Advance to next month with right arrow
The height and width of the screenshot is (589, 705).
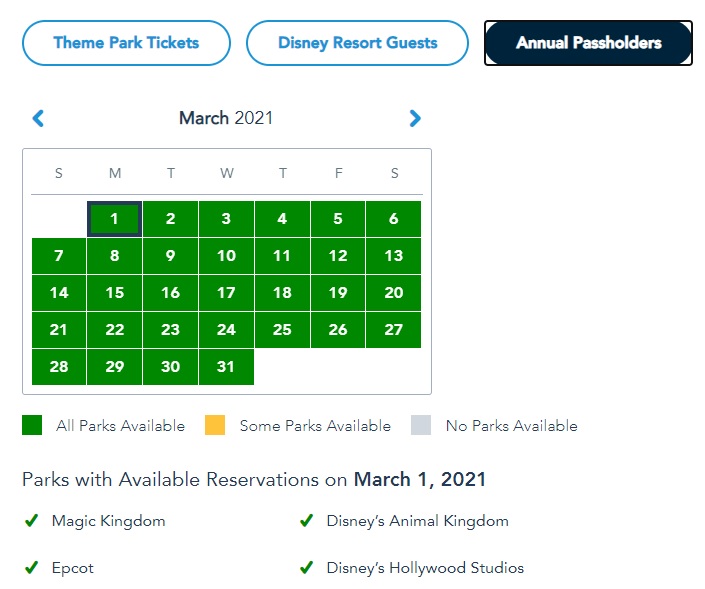(415, 118)
